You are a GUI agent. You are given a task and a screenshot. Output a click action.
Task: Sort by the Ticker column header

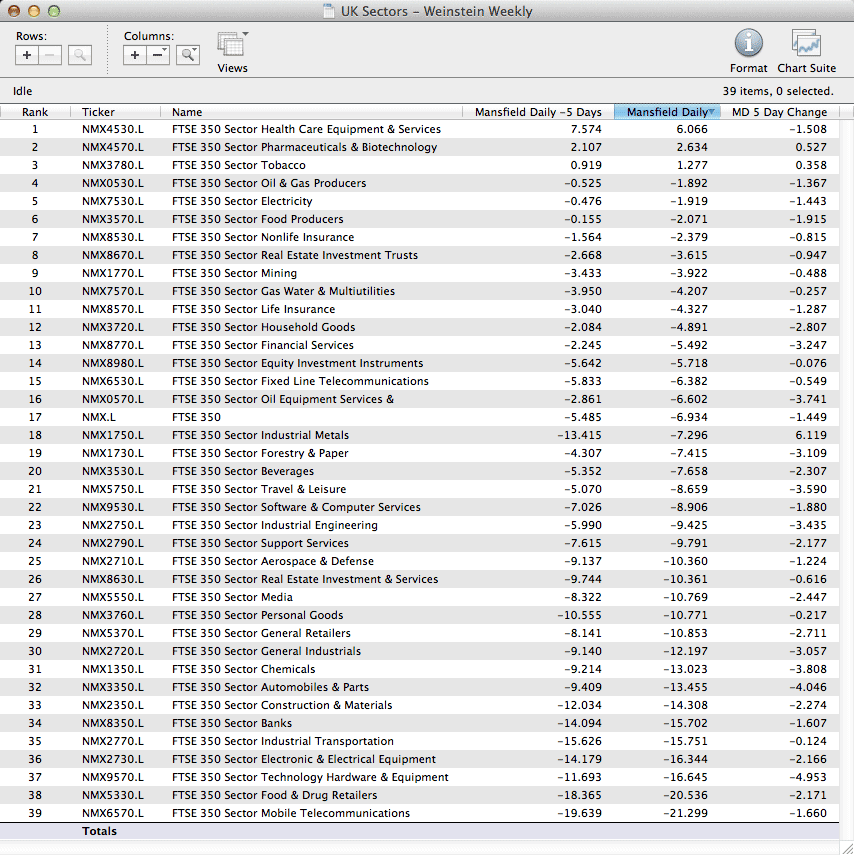(98, 112)
